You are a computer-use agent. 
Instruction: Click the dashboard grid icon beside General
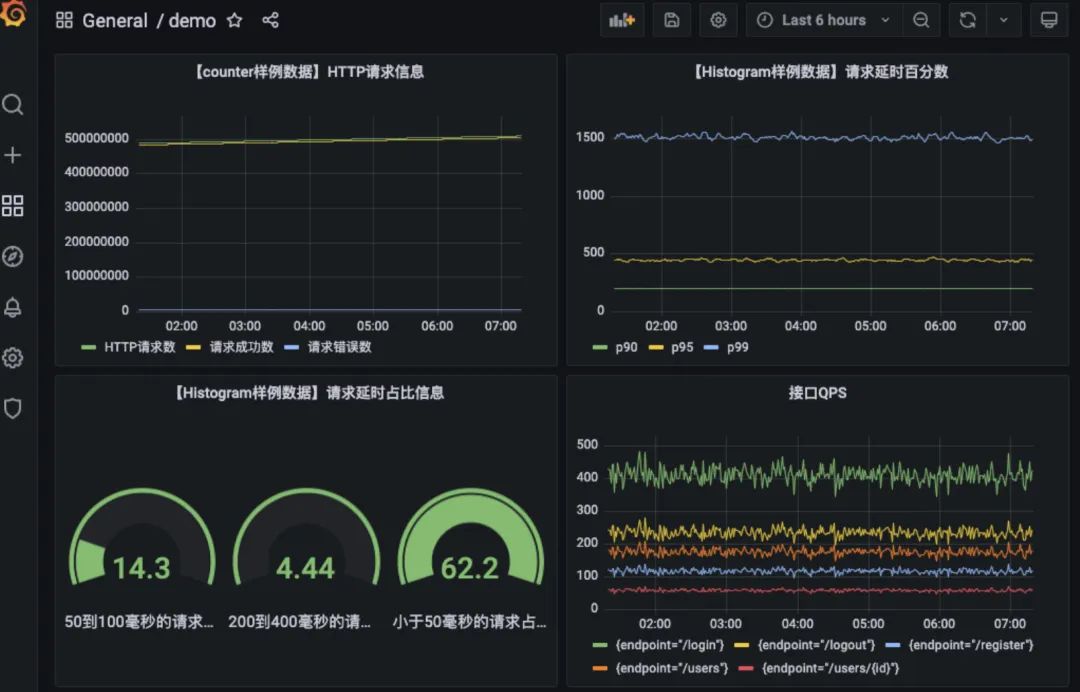tap(64, 20)
